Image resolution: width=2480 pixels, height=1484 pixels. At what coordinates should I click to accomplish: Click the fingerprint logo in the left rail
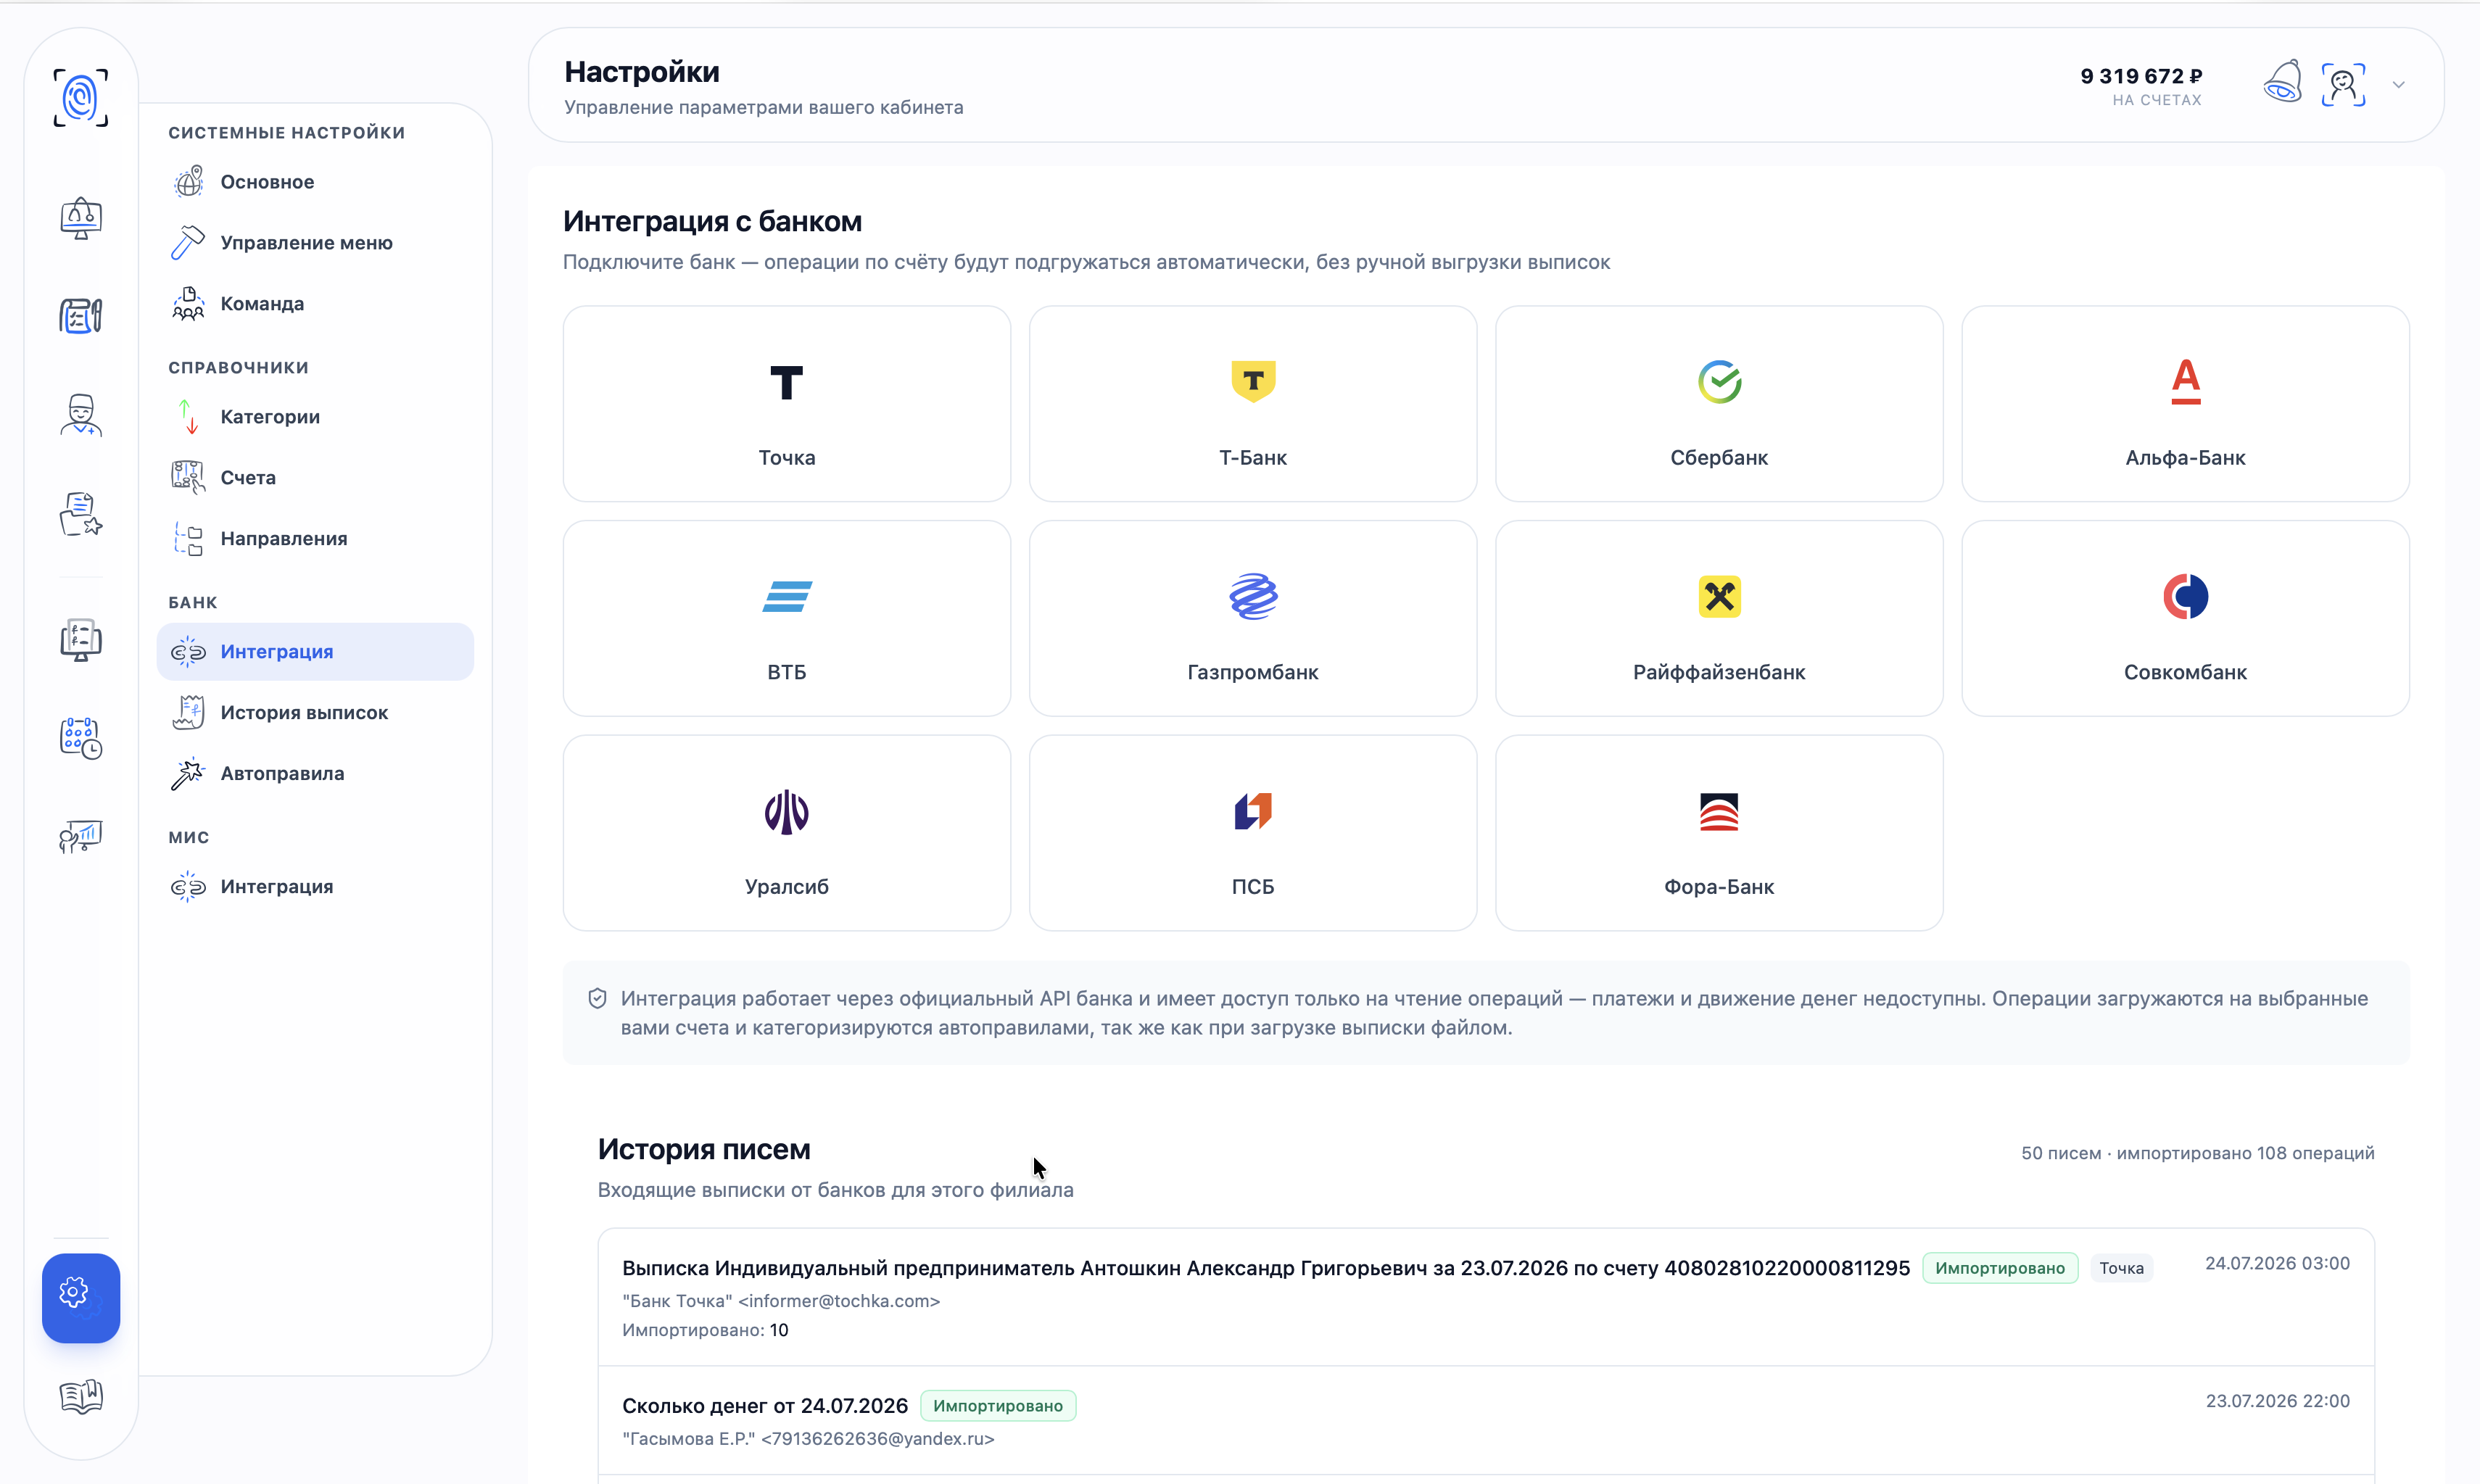click(81, 98)
